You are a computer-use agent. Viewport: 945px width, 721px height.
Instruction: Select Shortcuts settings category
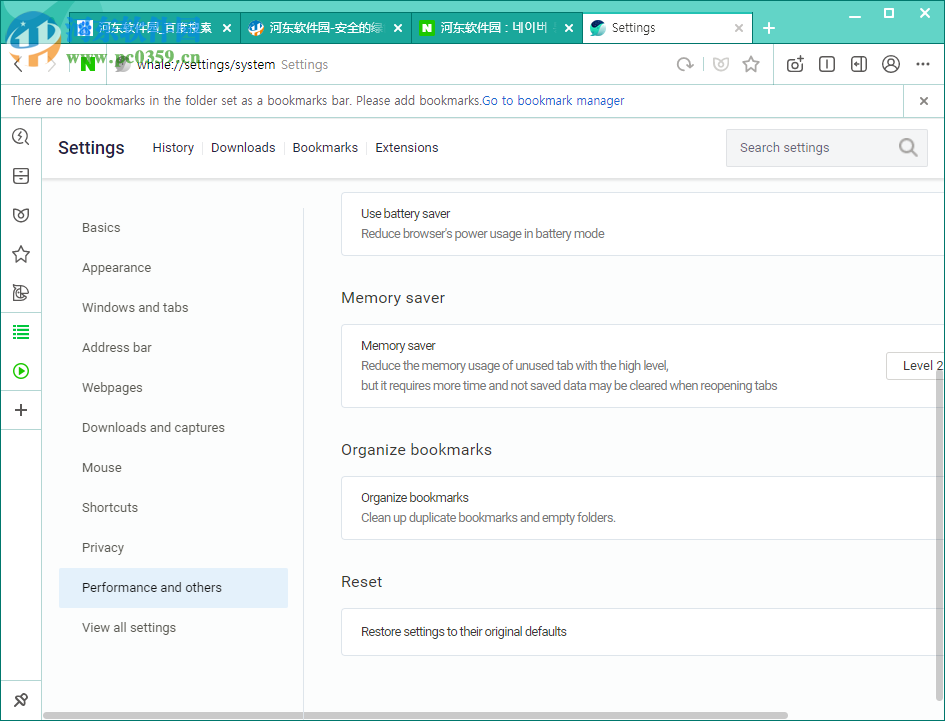click(x=174, y=508)
